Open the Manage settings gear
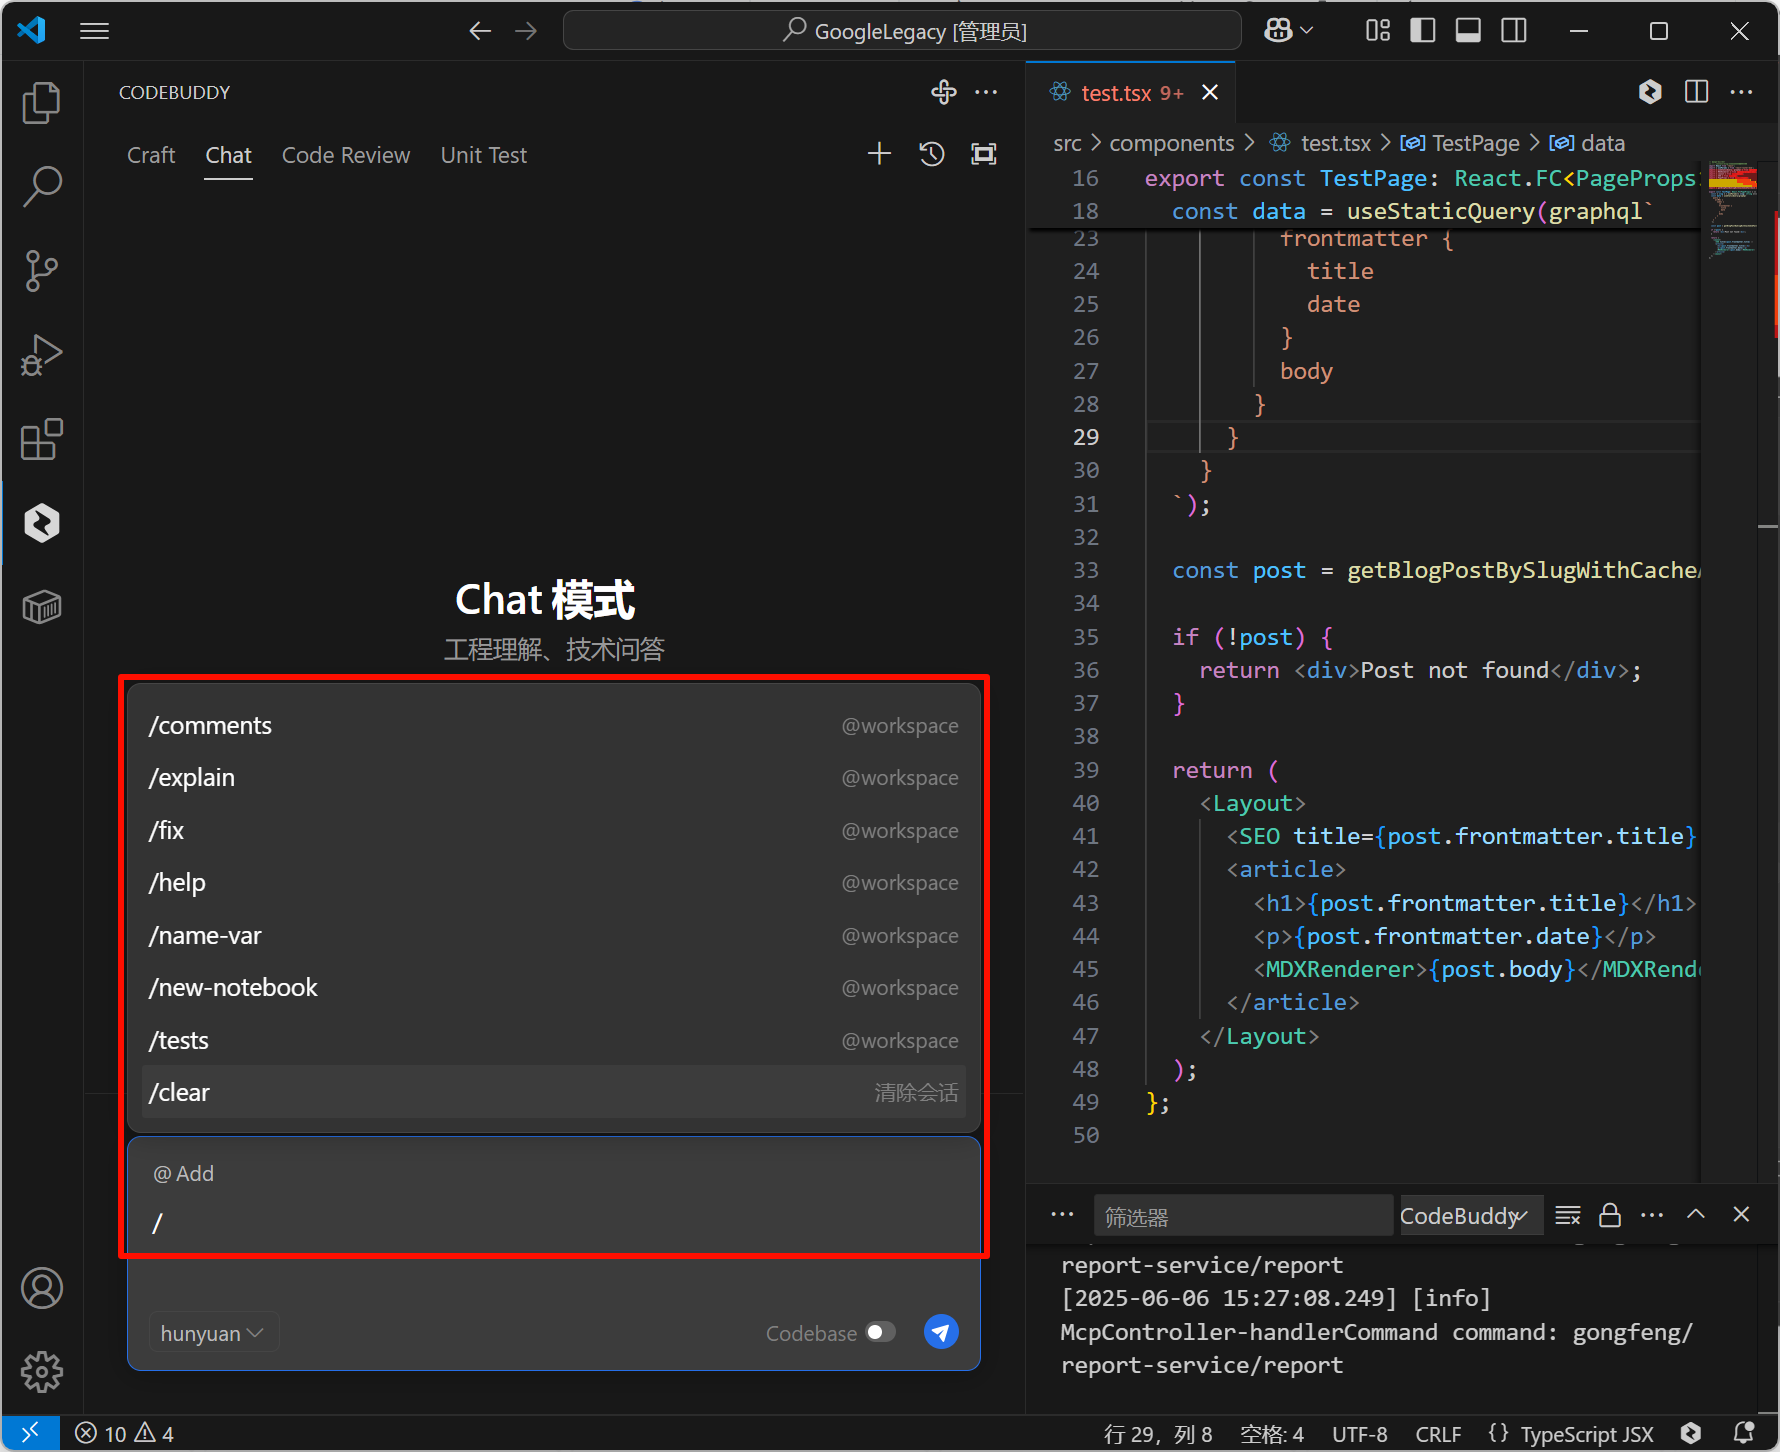Viewport: 1780px width, 1452px height. click(41, 1372)
